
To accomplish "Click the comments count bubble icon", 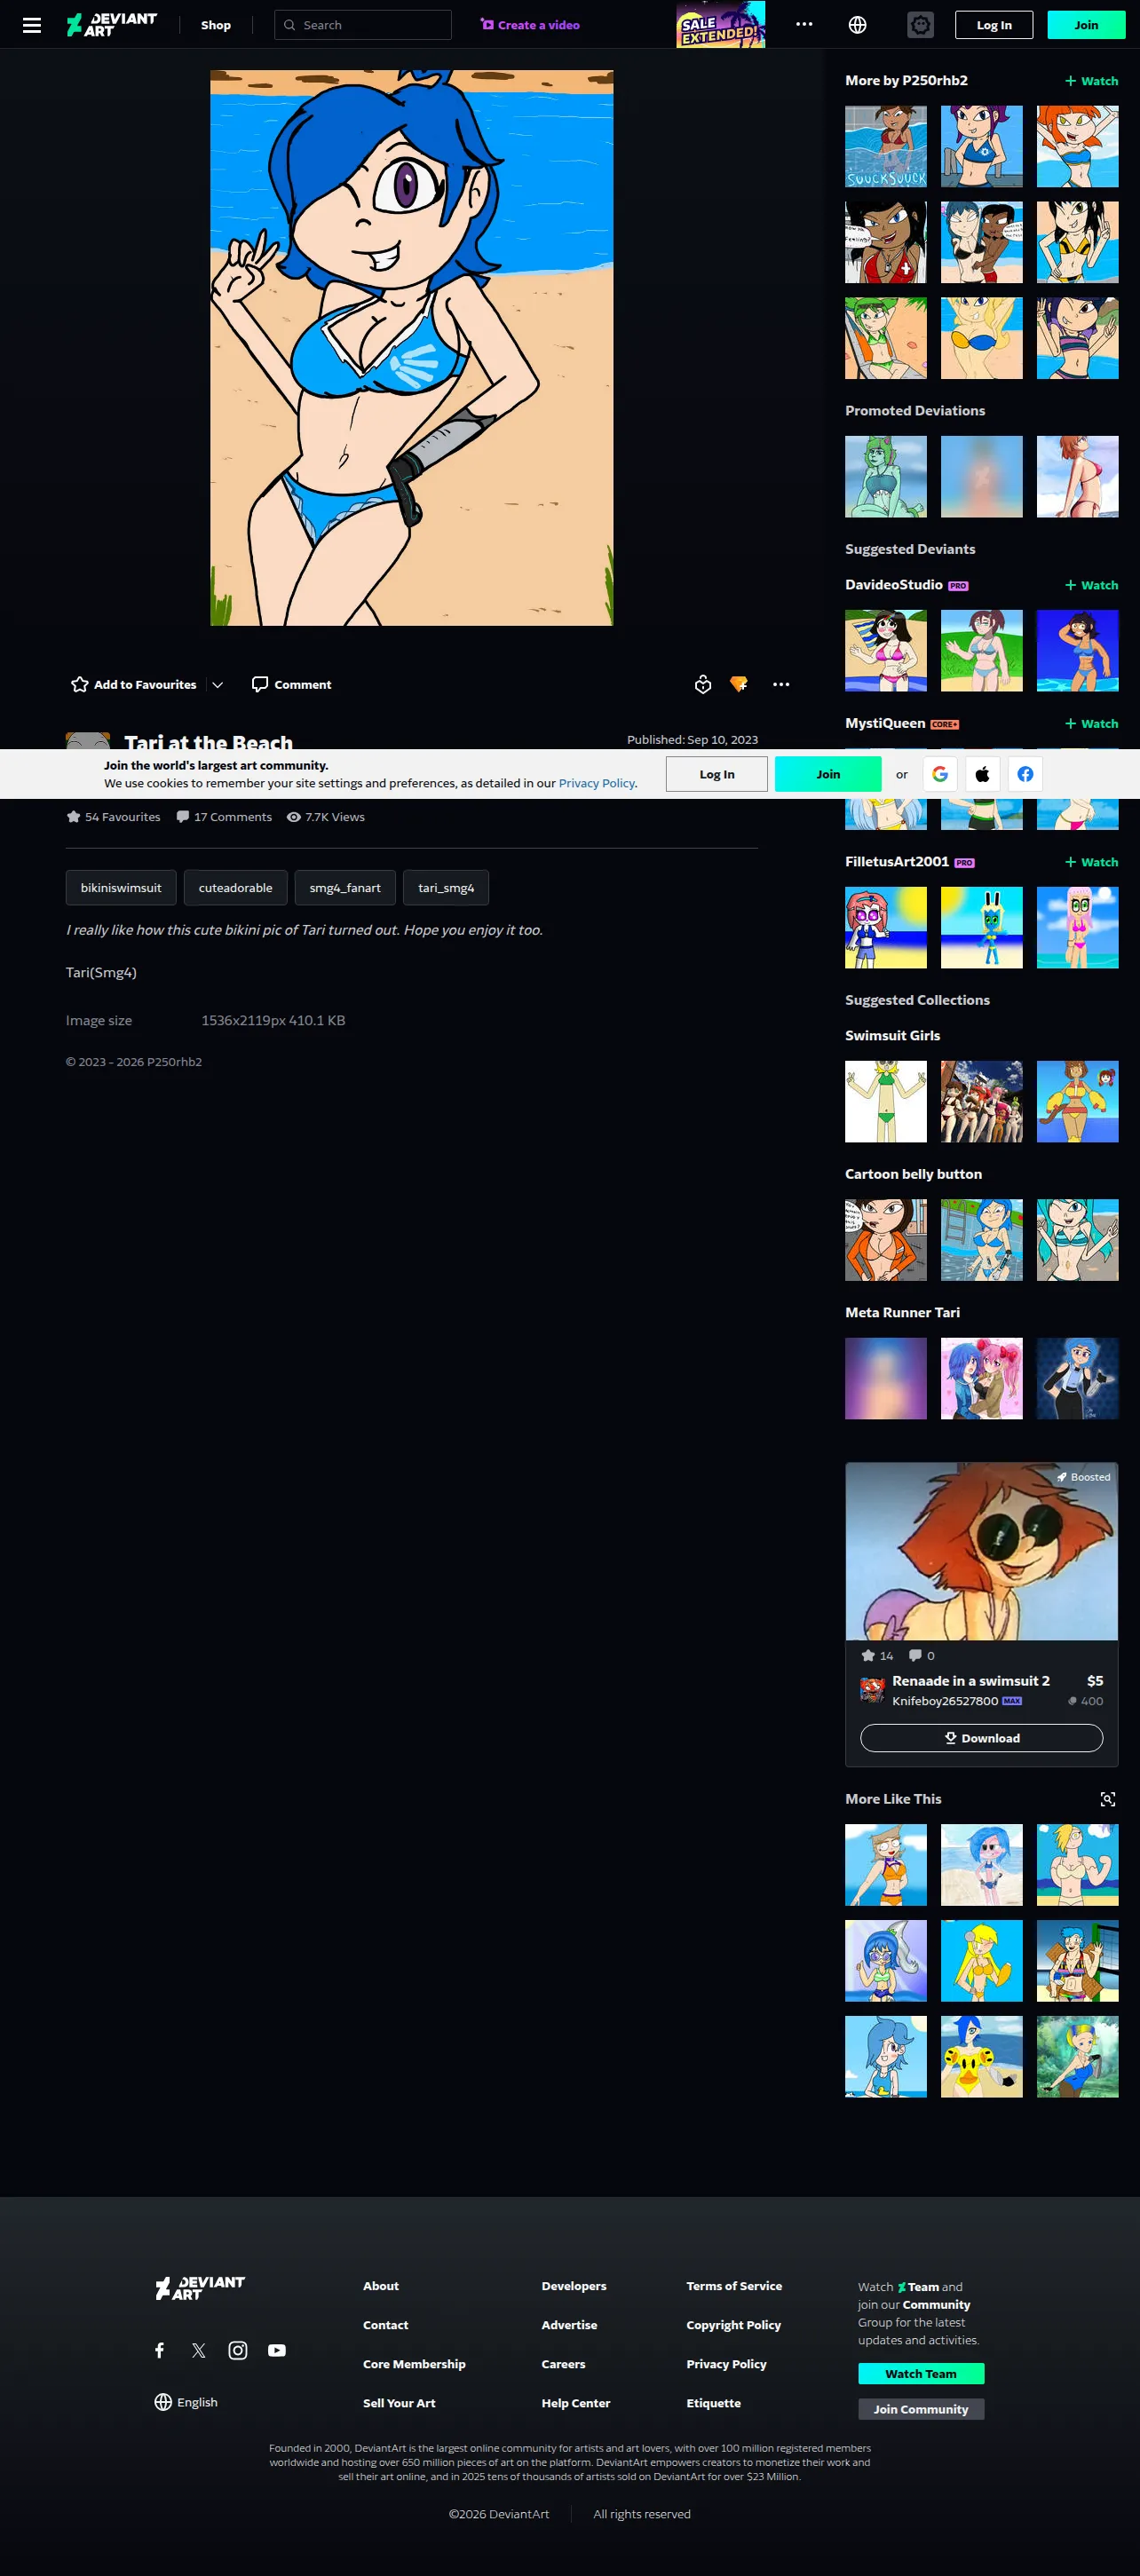I will [183, 817].
